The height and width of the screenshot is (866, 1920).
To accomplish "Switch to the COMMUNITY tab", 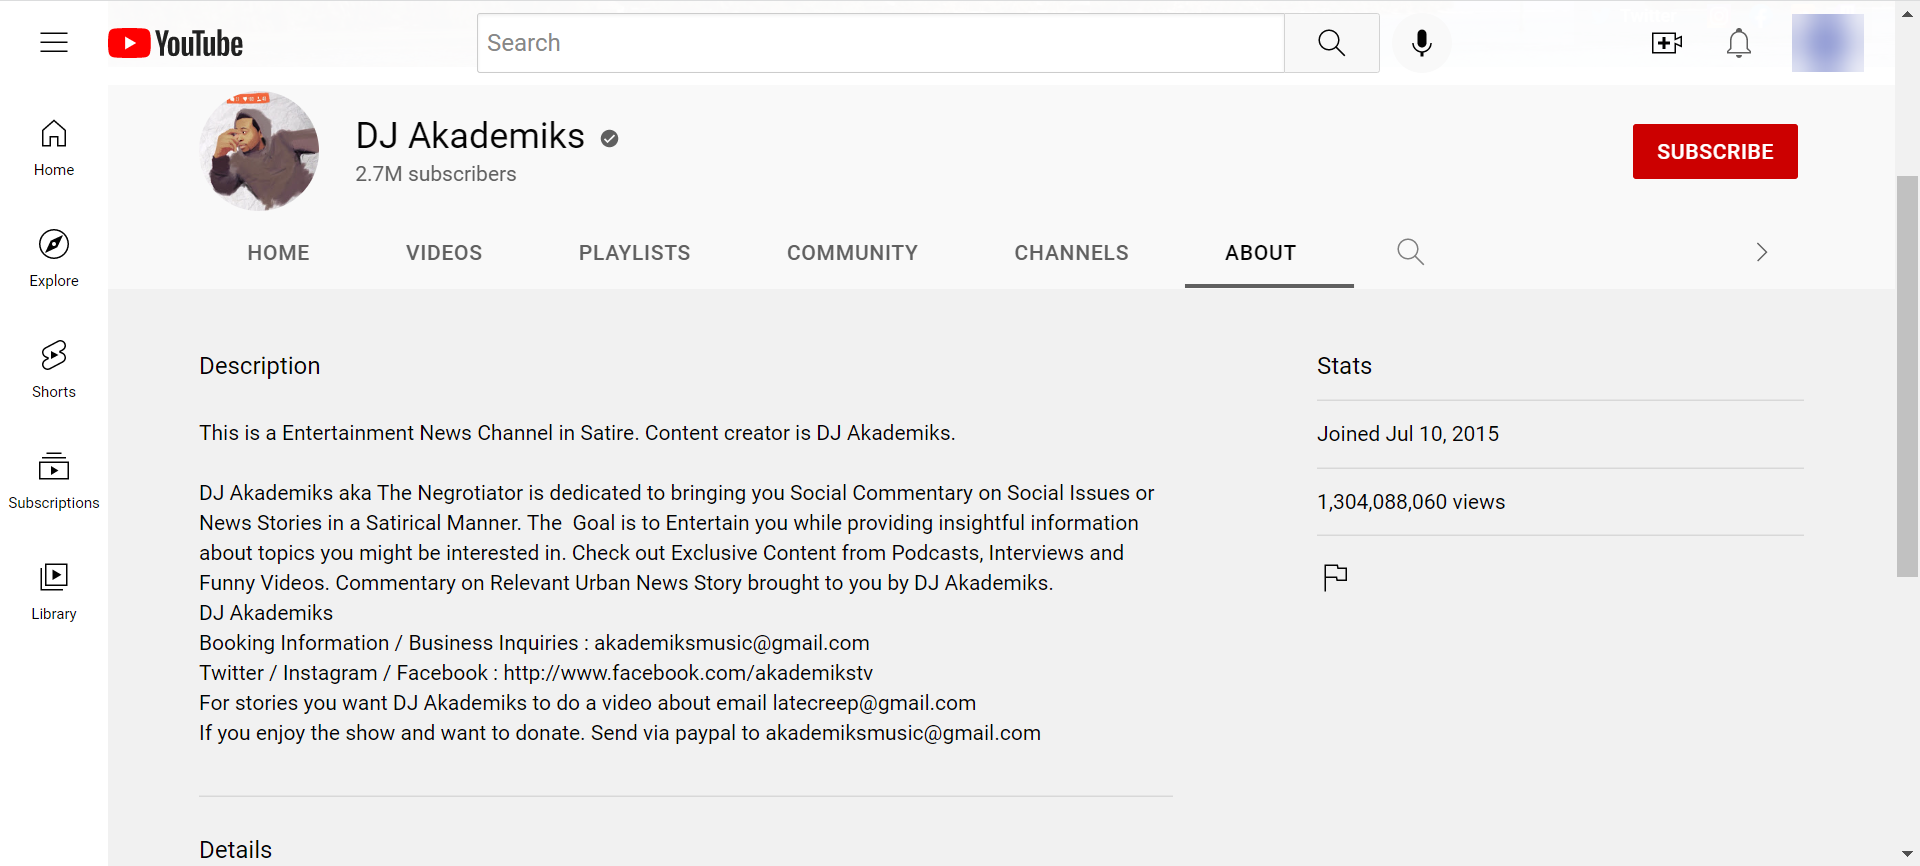I will (x=852, y=253).
